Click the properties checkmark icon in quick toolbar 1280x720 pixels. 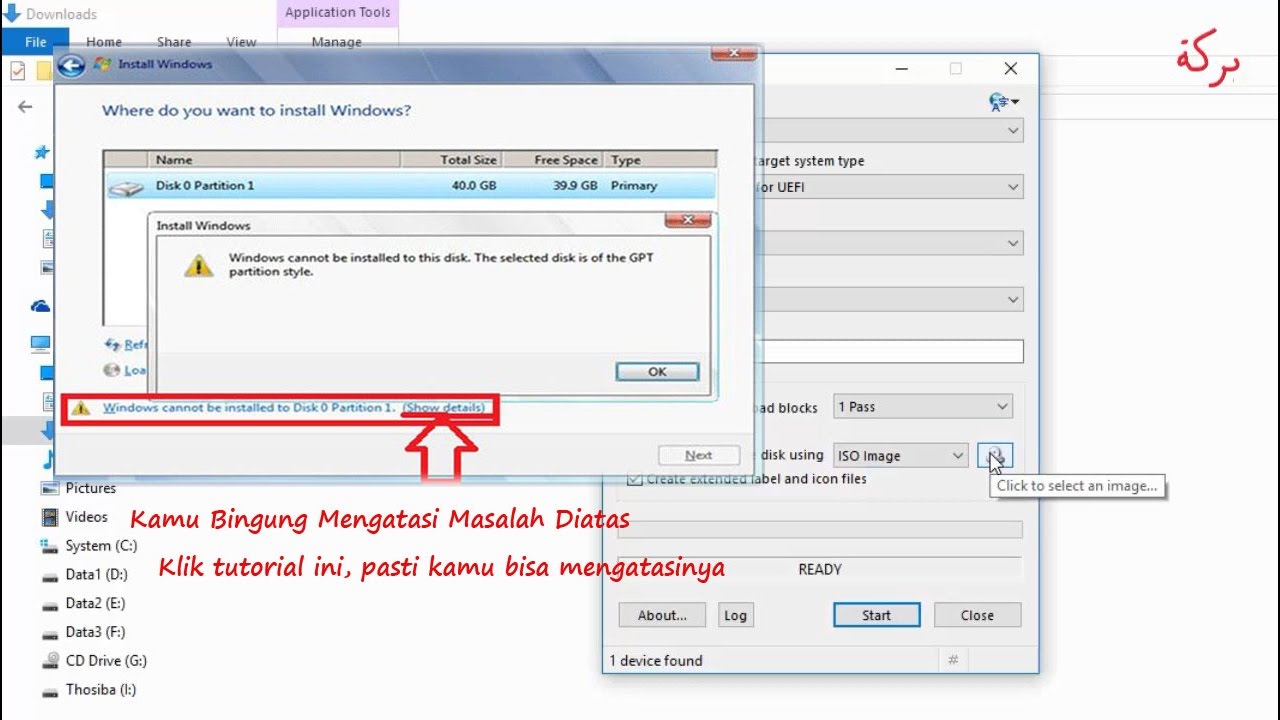click(x=17, y=71)
